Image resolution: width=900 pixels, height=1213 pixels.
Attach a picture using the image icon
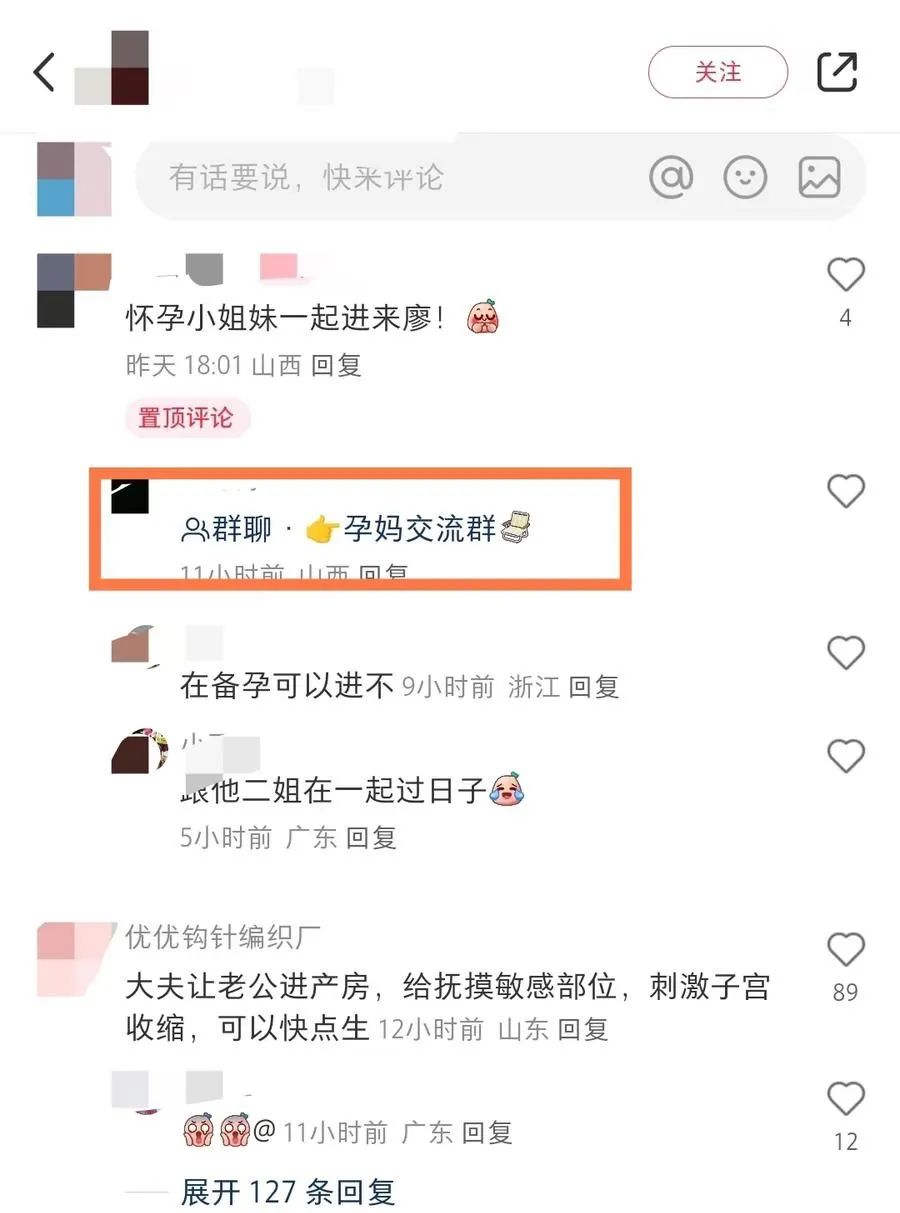click(819, 178)
